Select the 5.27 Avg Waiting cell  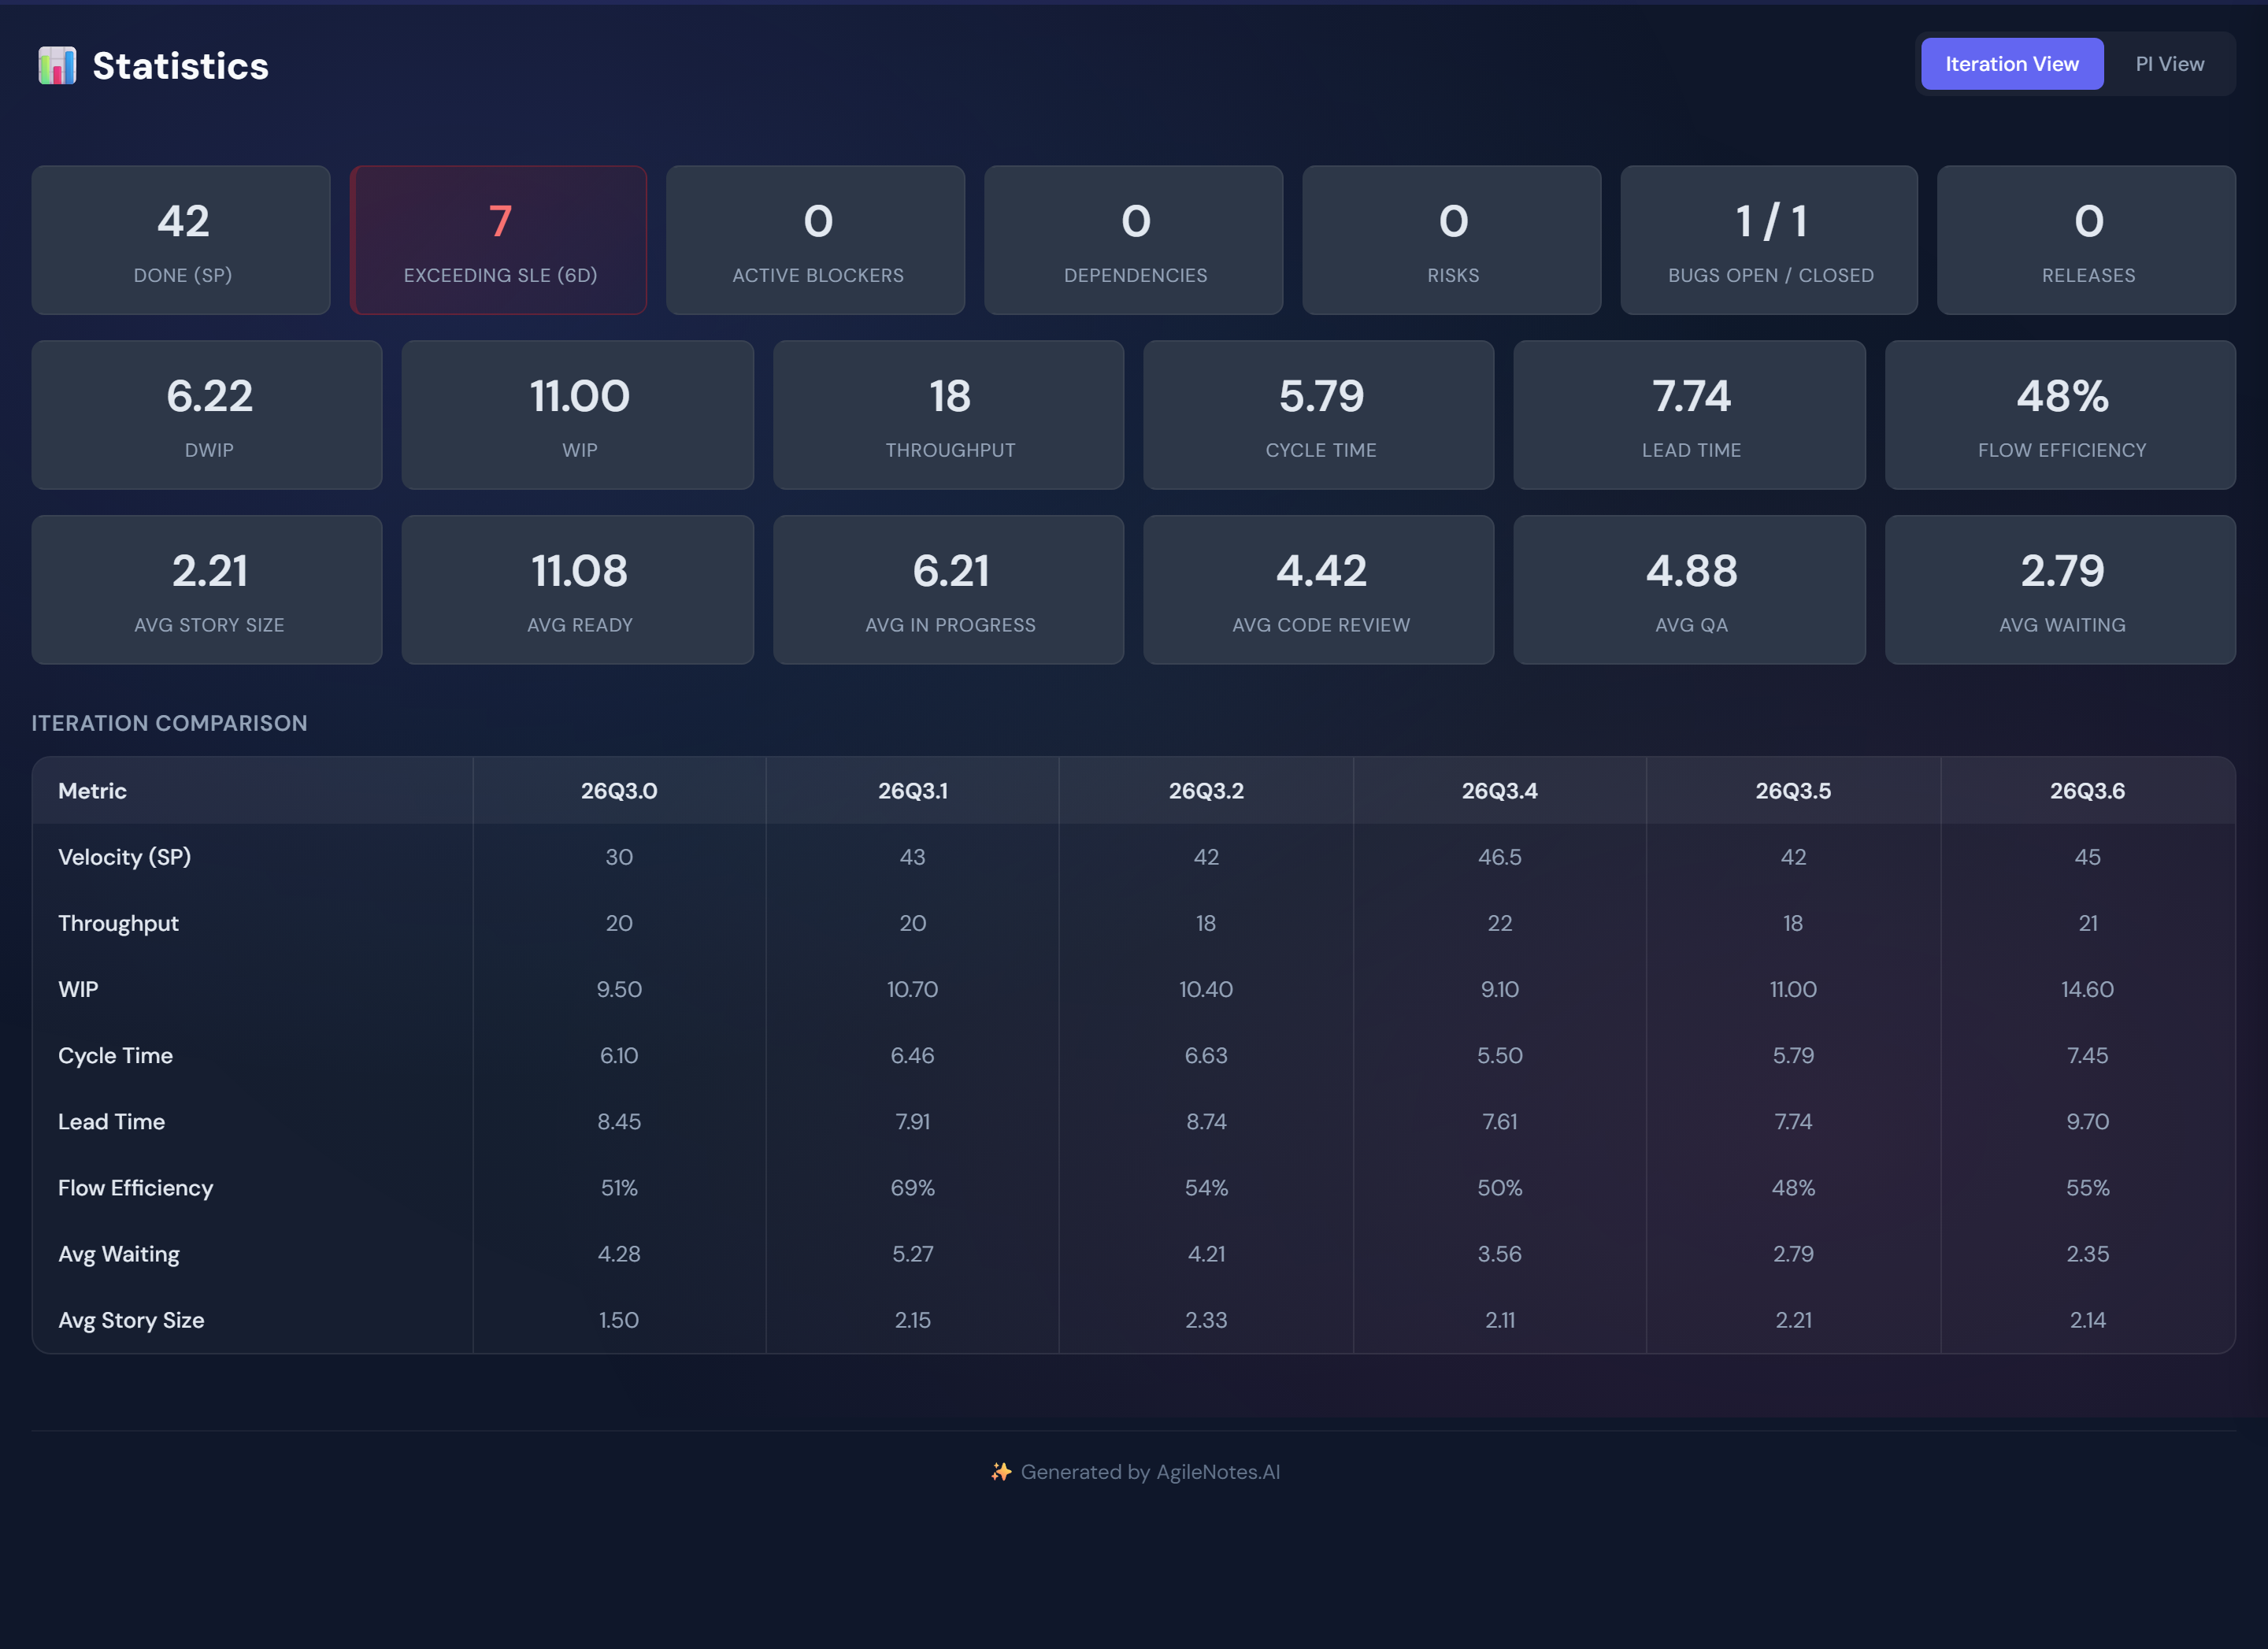(913, 1254)
